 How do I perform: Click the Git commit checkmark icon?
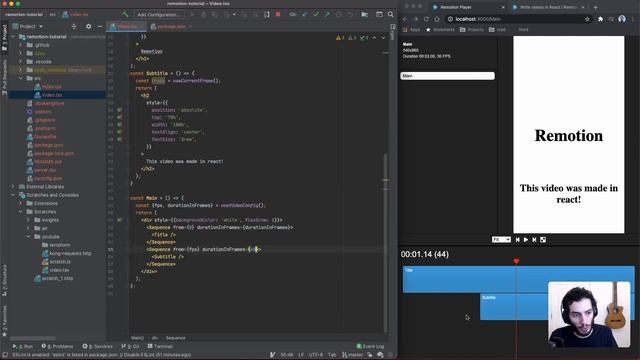[x=316, y=14]
